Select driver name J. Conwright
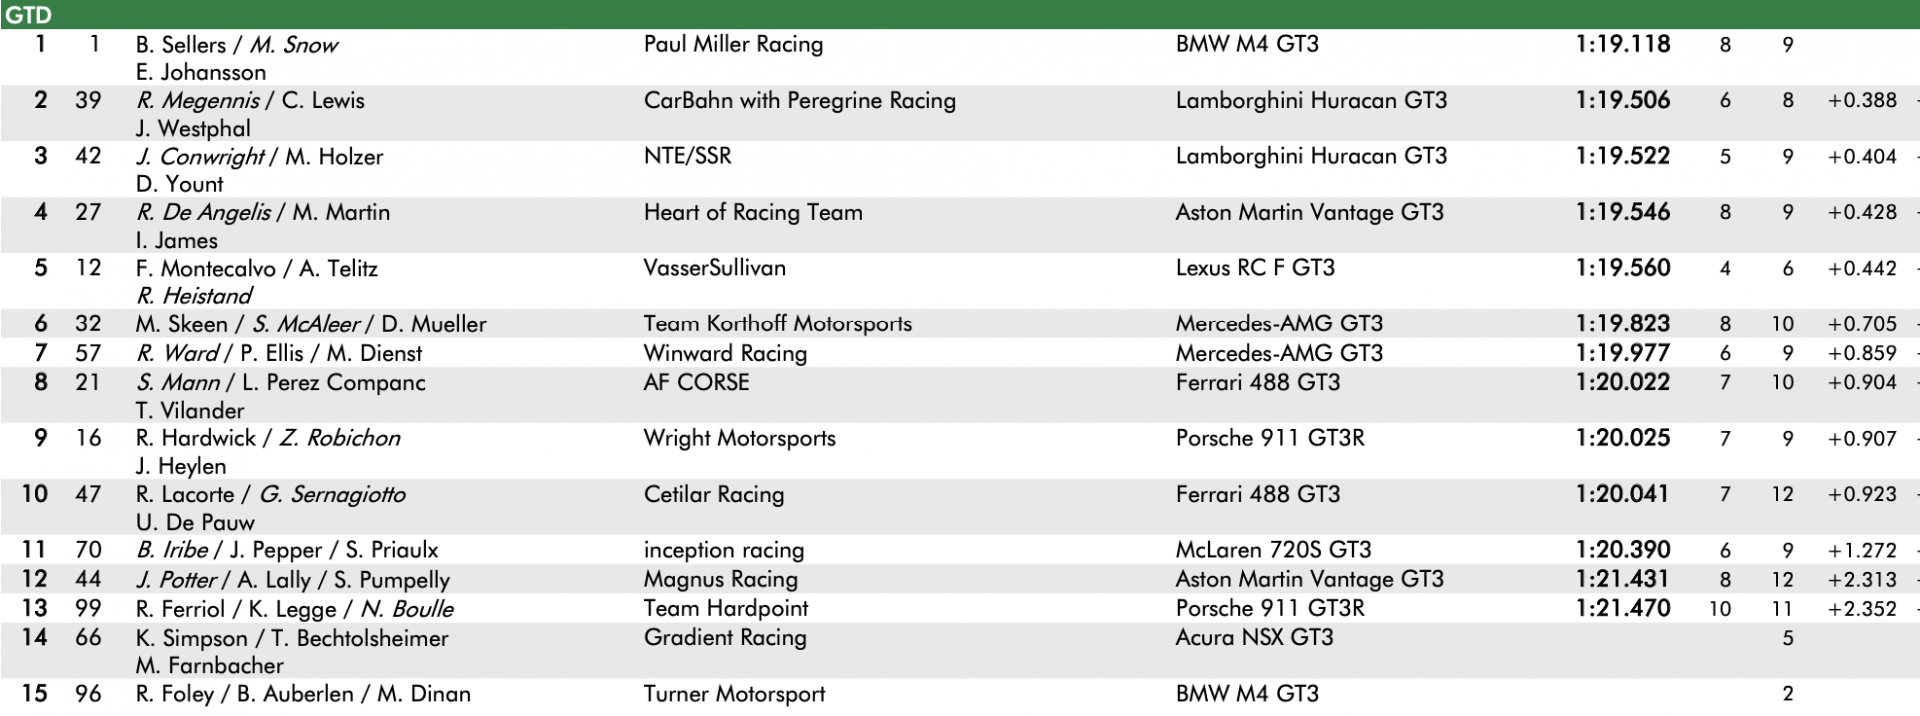The height and width of the screenshot is (716, 1920). [200, 157]
